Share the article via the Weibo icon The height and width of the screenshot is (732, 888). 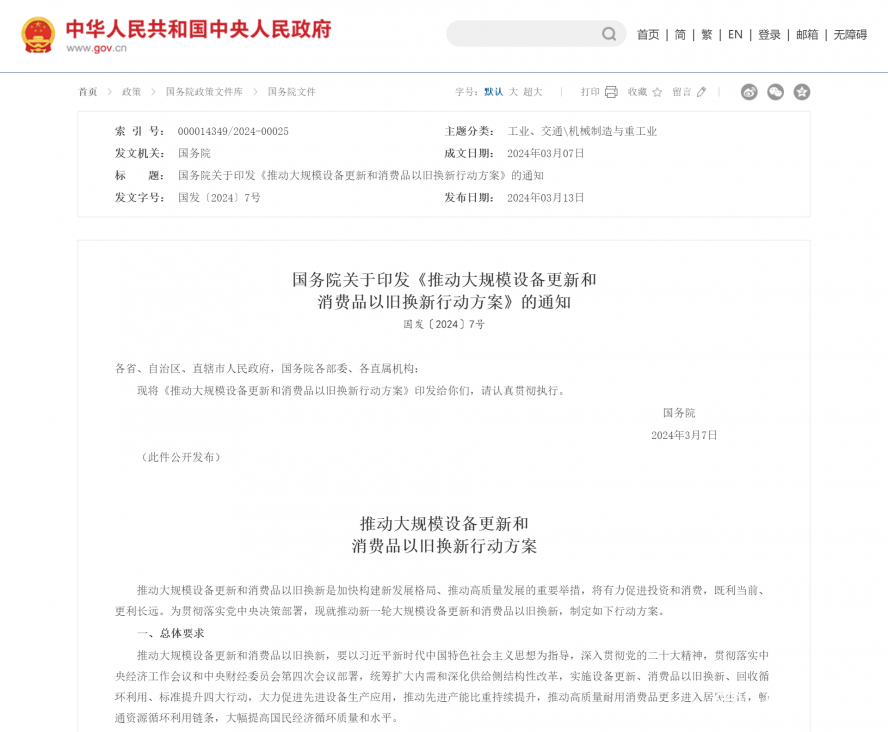(x=749, y=91)
